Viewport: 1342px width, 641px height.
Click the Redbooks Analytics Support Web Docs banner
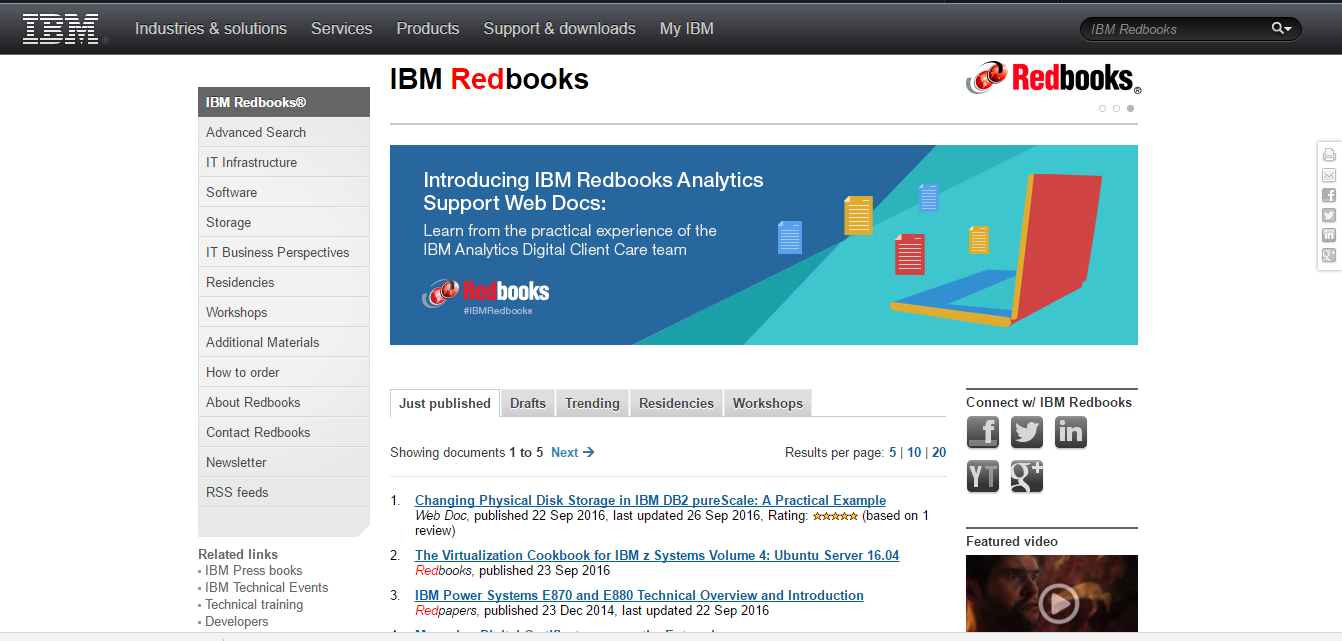(764, 245)
